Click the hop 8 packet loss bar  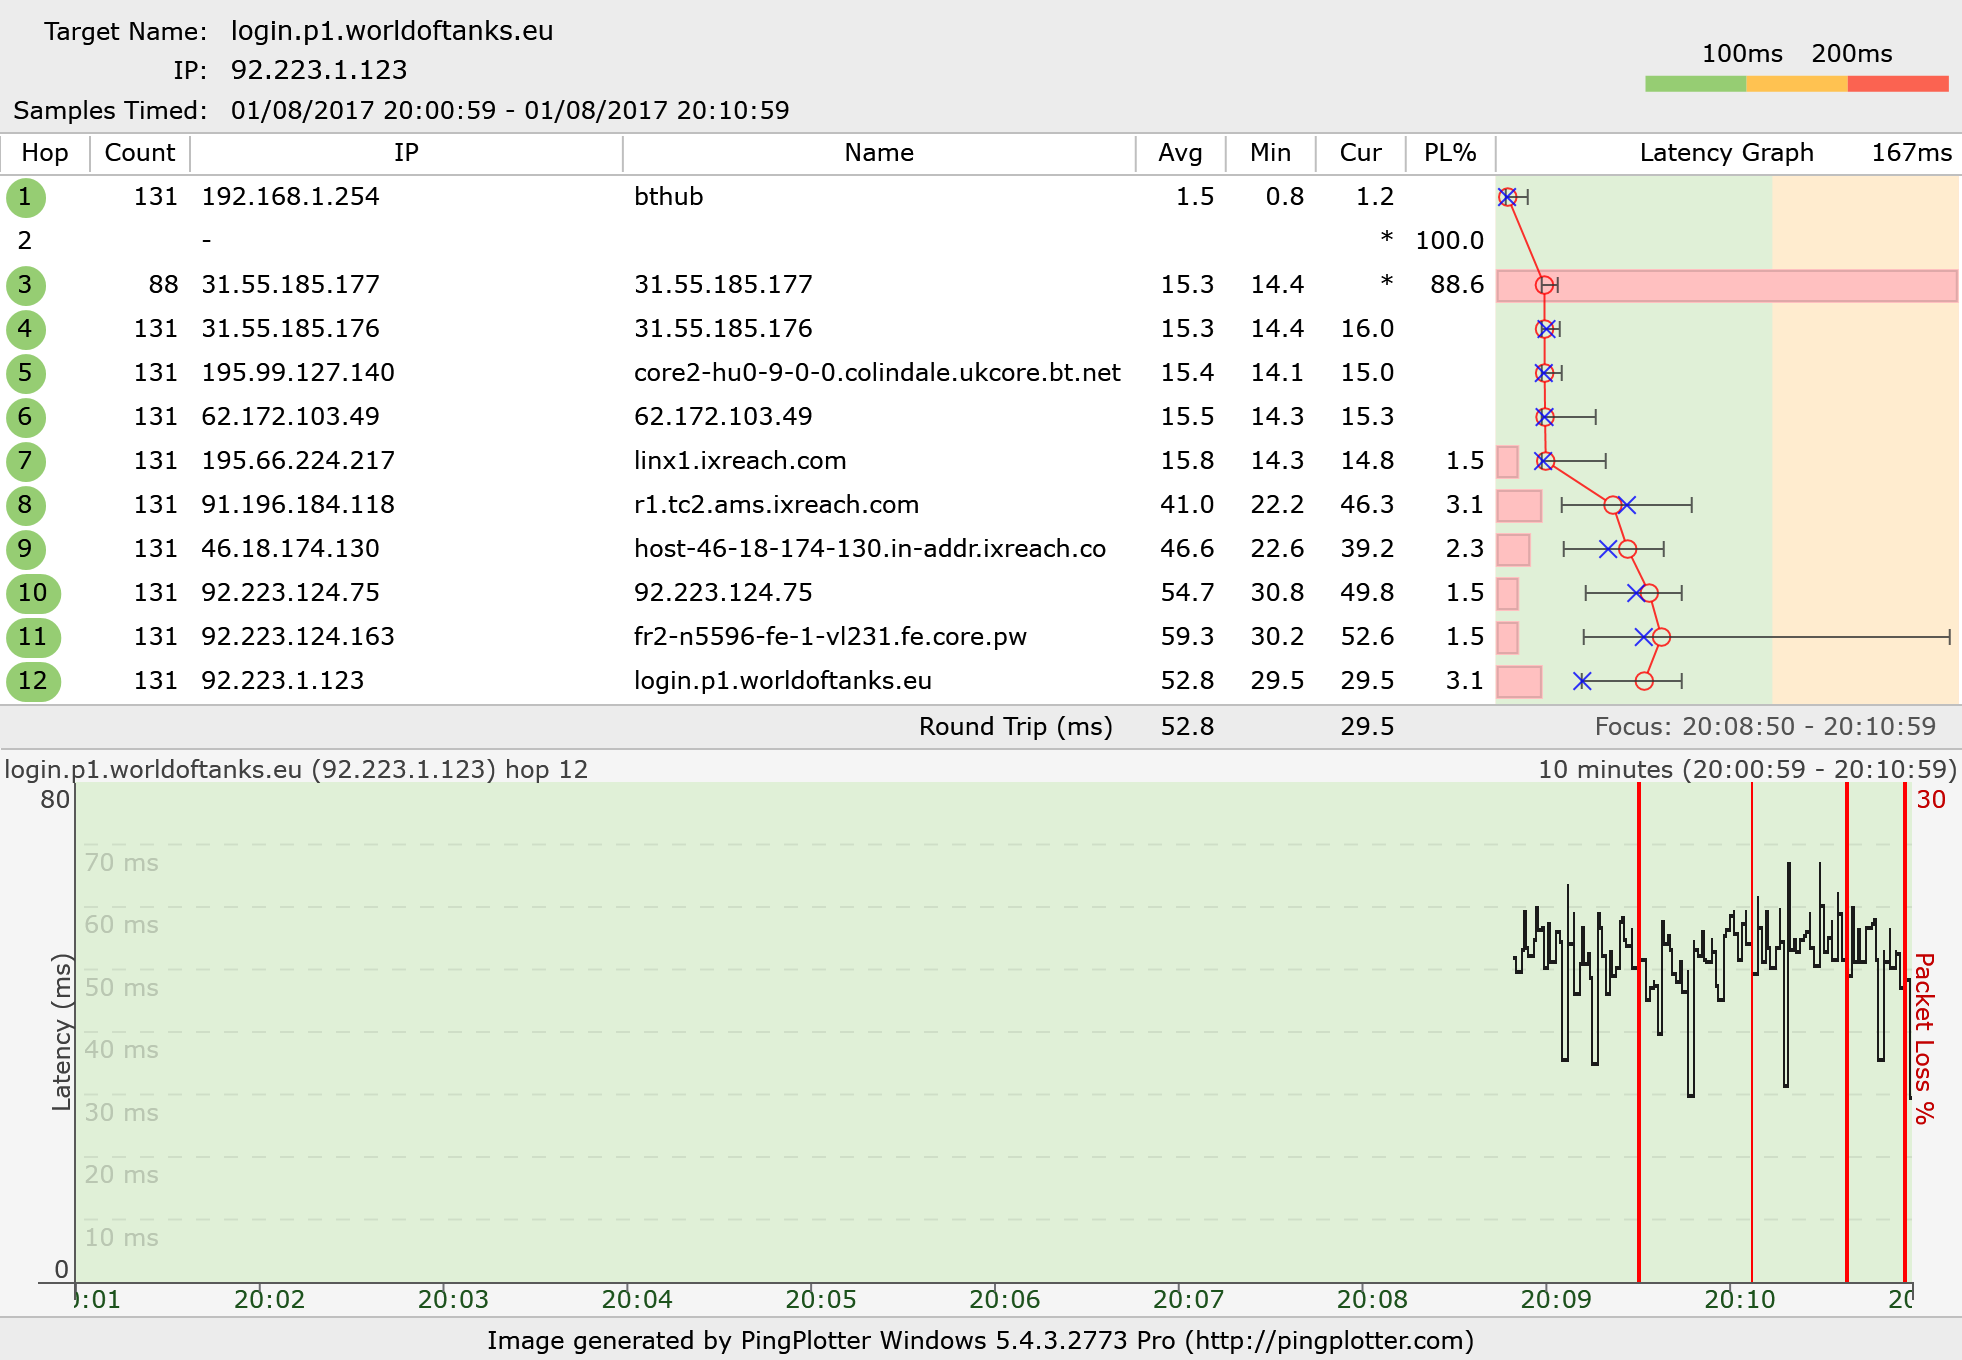[1519, 505]
